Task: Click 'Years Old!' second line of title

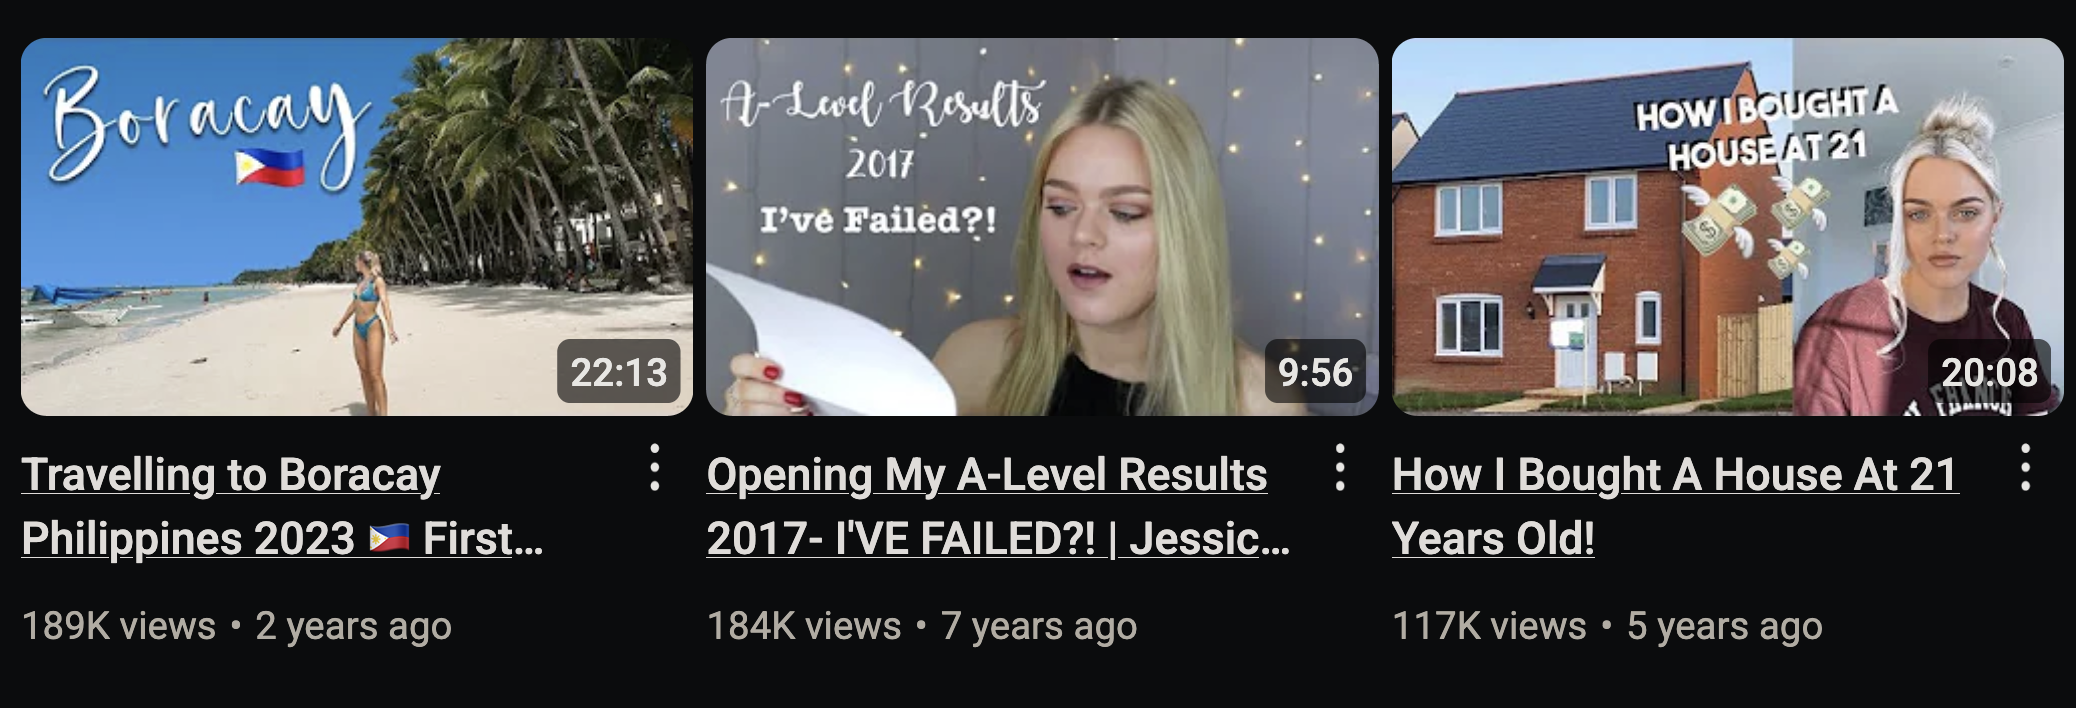Action: pyautogui.click(x=1493, y=539)
